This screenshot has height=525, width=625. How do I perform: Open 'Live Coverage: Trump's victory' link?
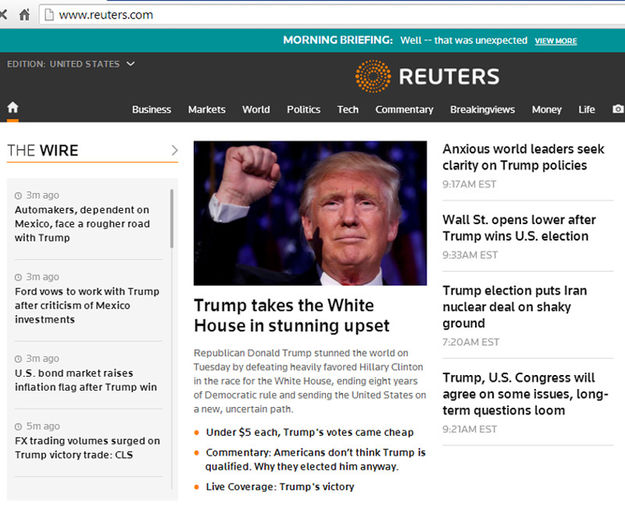pyautogui.click(x=280, y=487)
